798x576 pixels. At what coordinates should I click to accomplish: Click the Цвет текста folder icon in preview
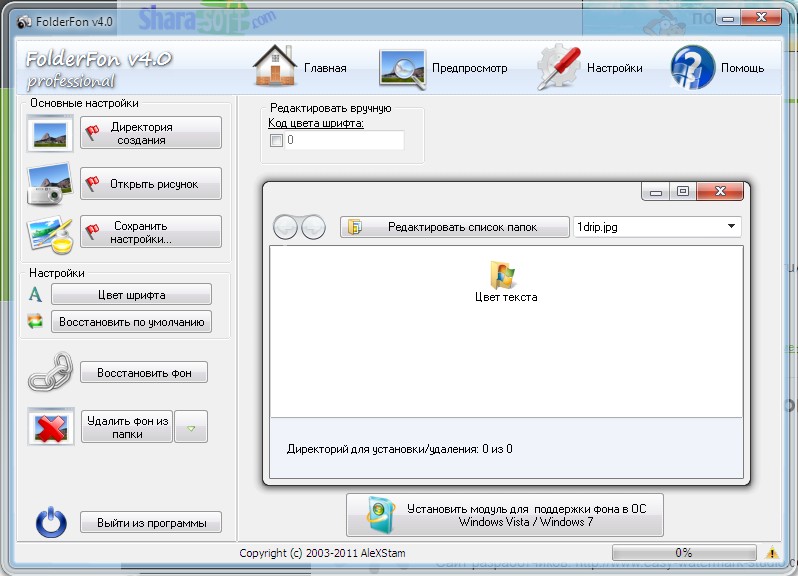(x=503, y=275)
